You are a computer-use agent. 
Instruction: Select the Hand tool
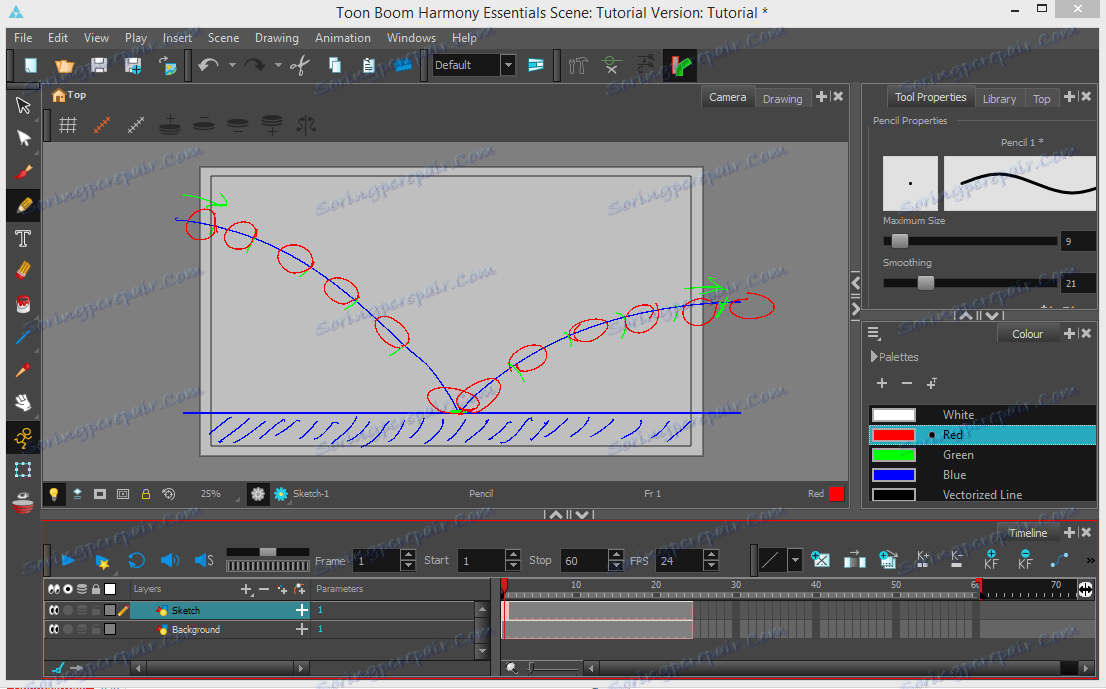tap(24, 403)
